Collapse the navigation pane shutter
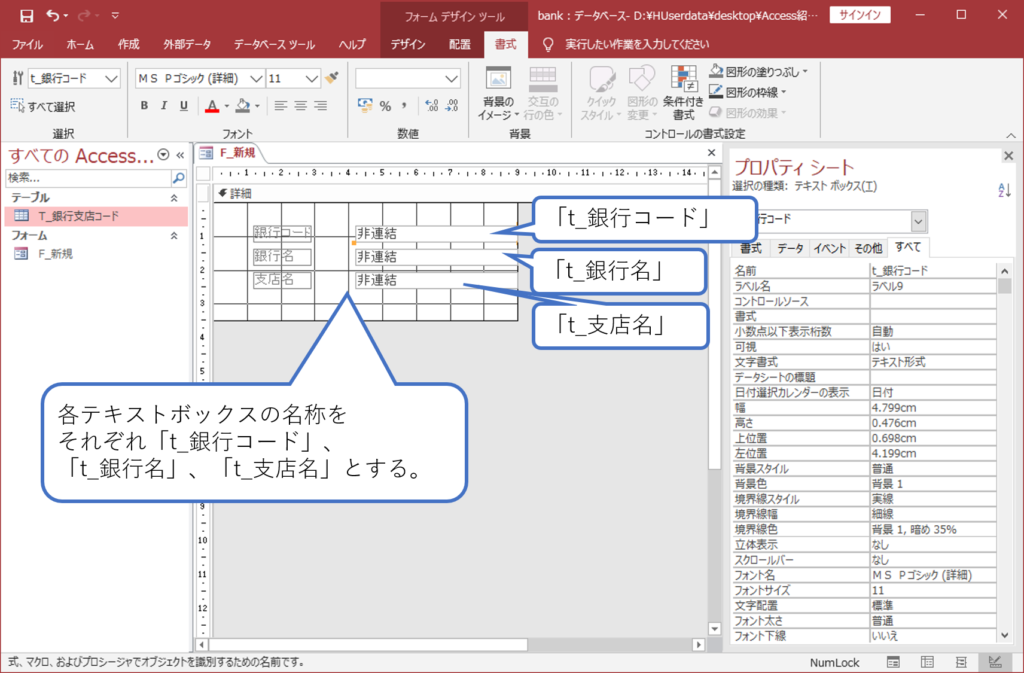Viewport: 1024px width, 673px height. click(180, 155)
